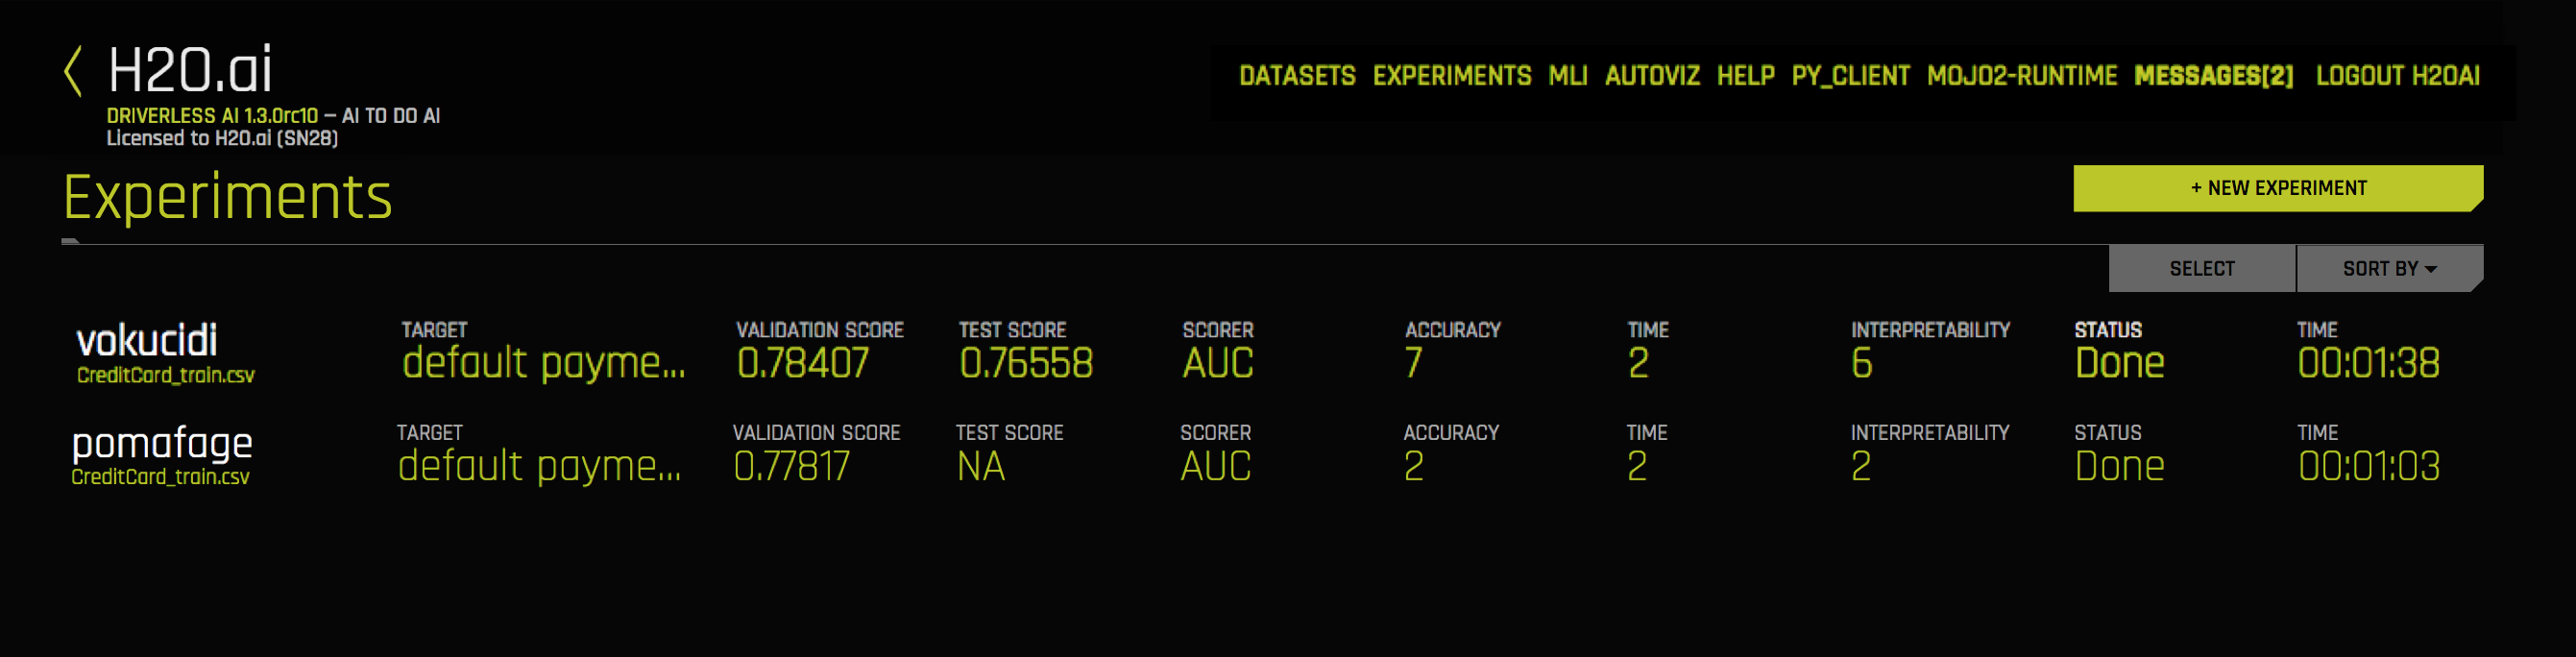Open the MLI page
This screenshot has height=657, width=2576.
coord(1567,76)
